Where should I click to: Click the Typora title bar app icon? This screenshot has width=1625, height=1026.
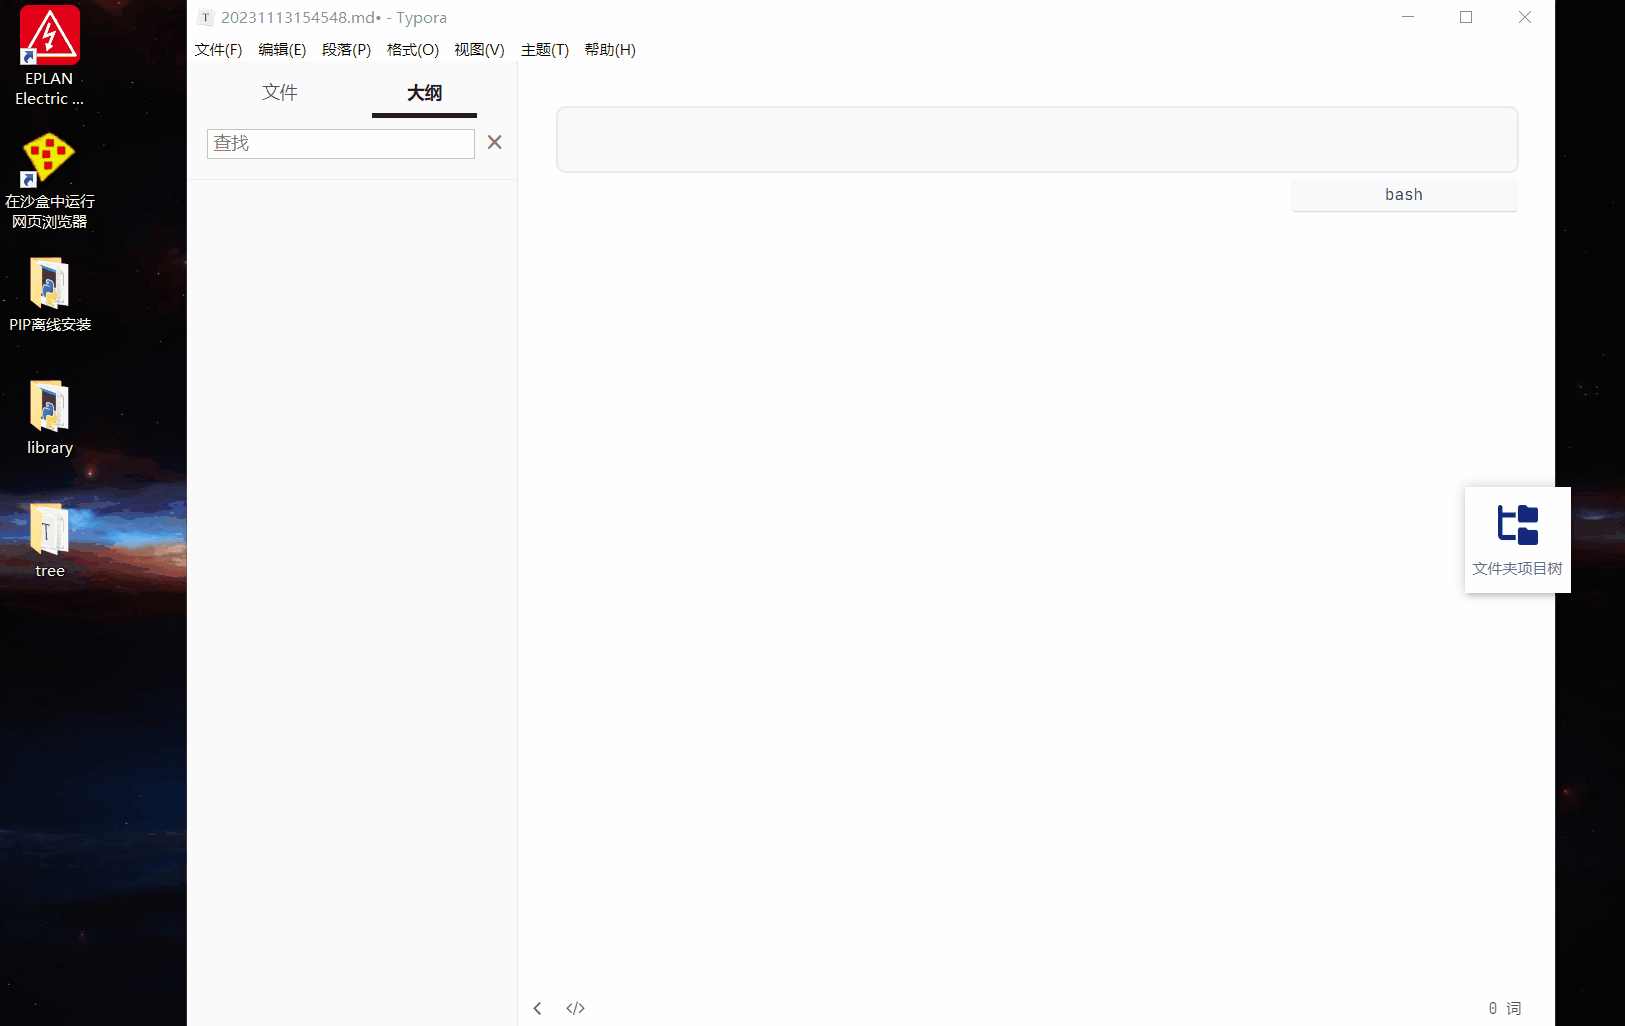(x=205, y=17)
